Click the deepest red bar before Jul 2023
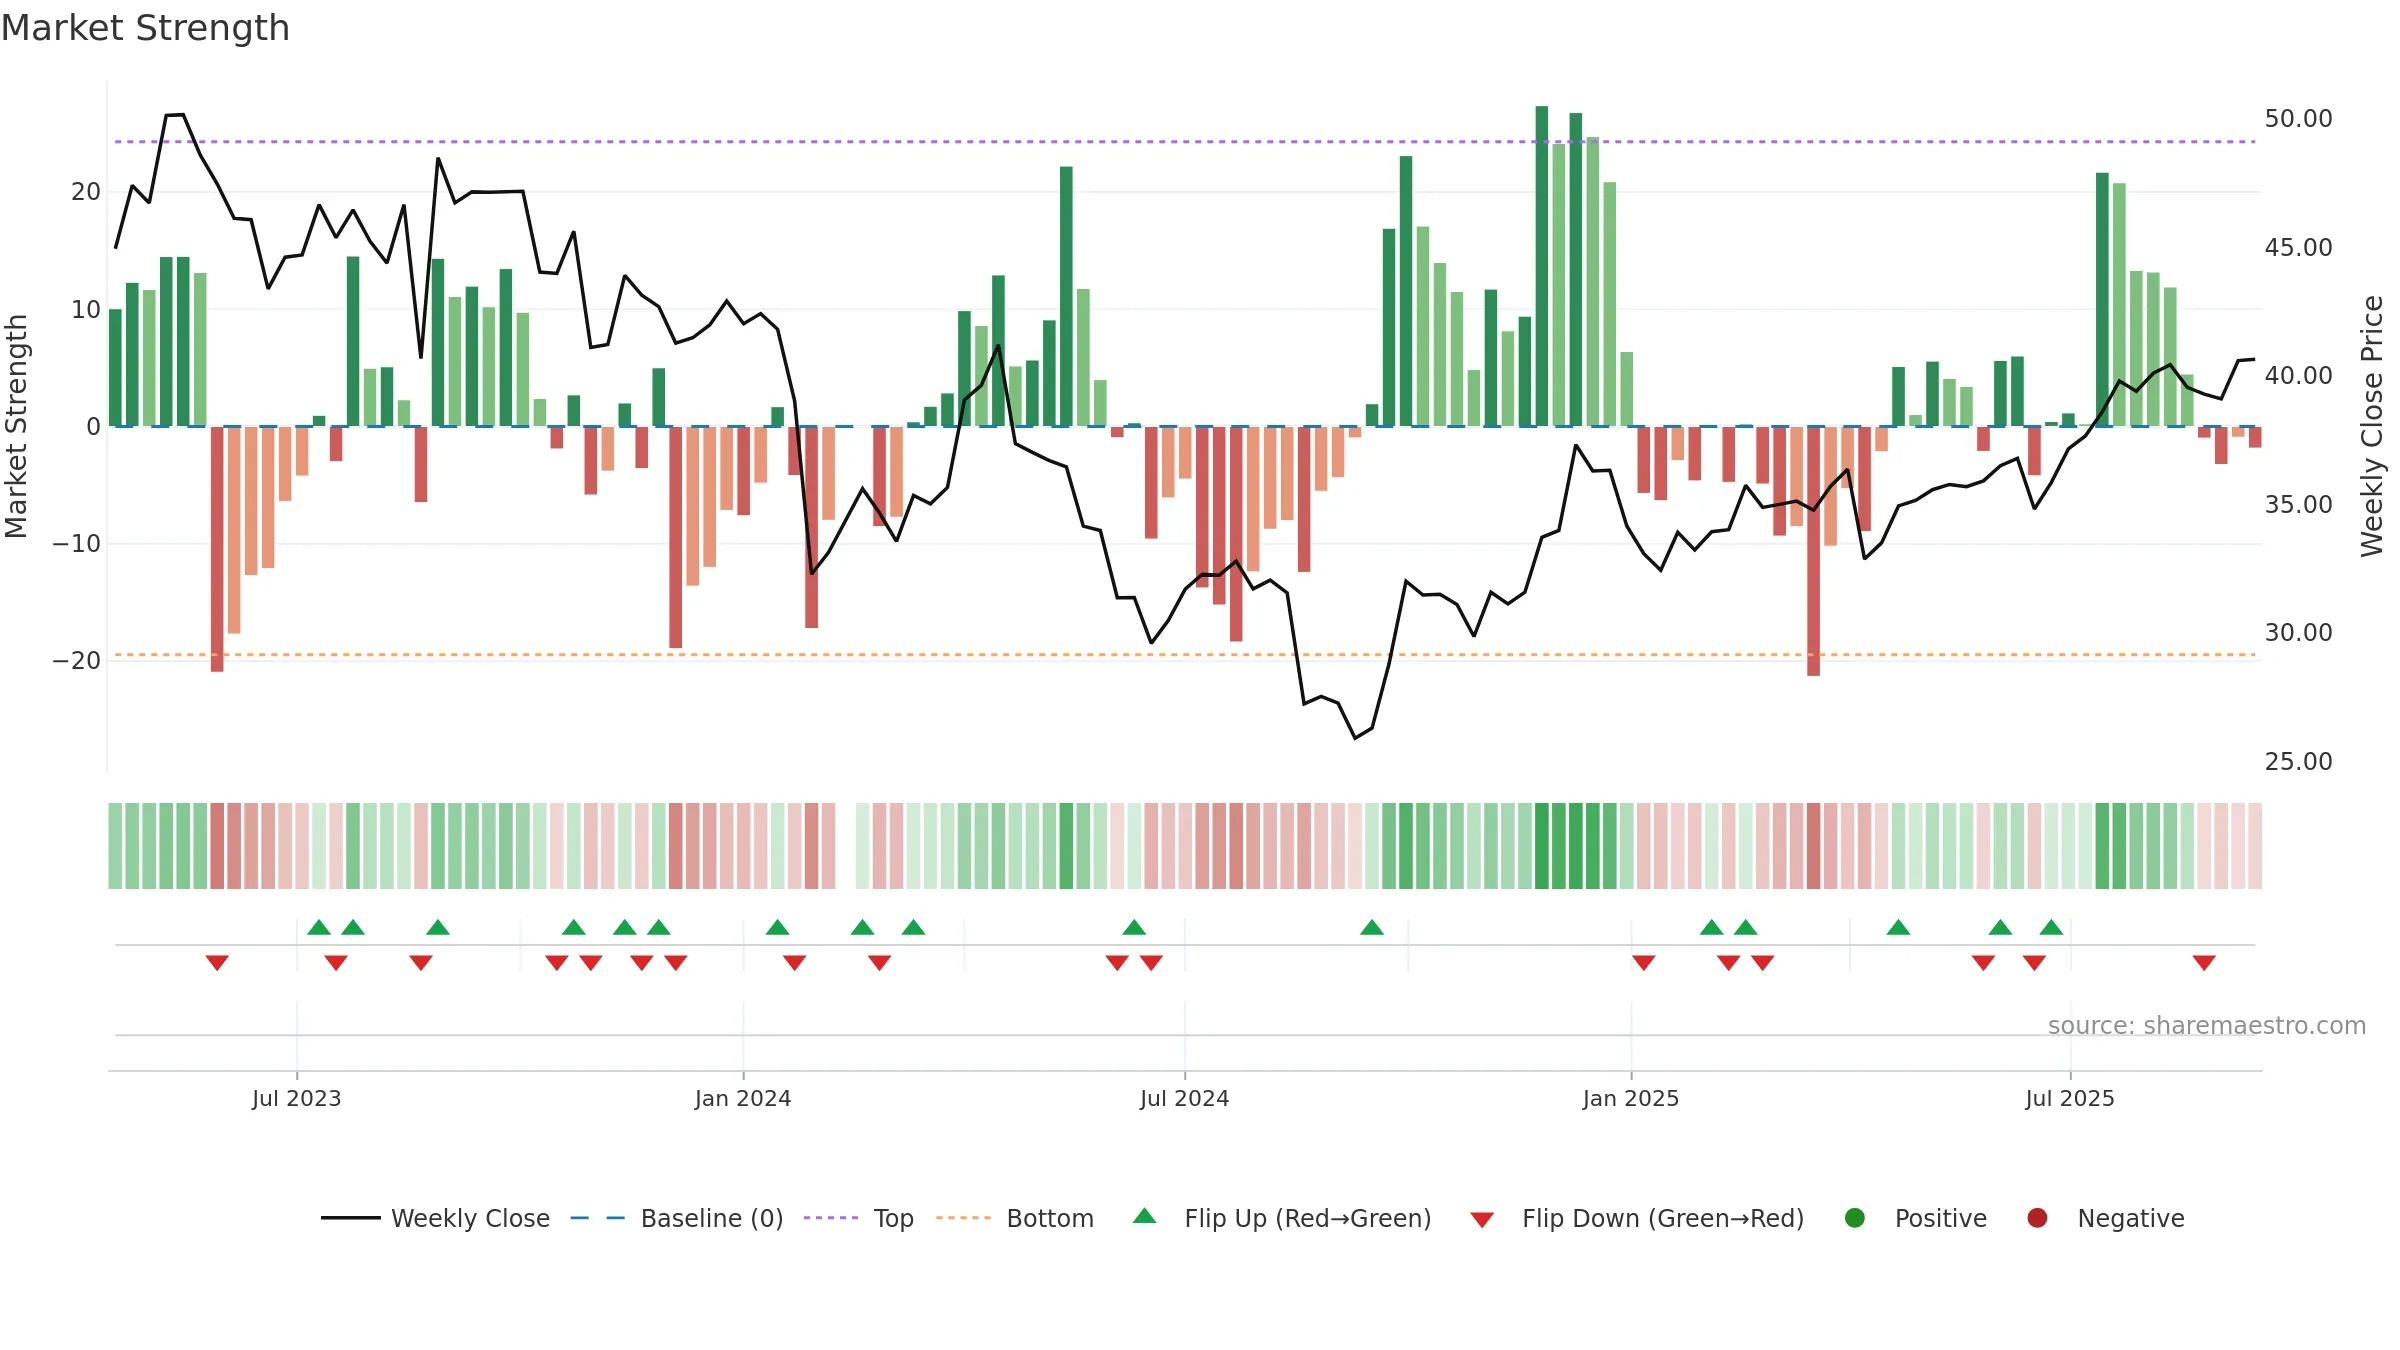Screen dimensions: 2400x1350 (x=217, y=549)
